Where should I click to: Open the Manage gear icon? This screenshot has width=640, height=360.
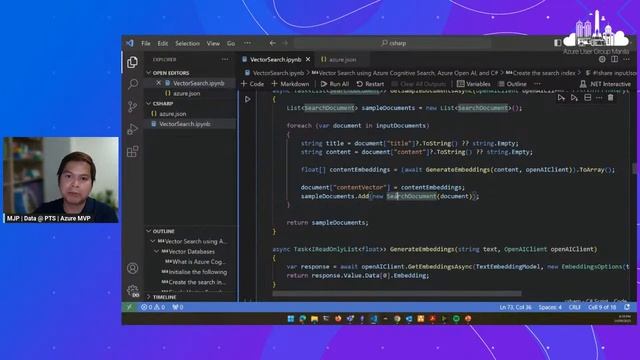click(132, 291)
